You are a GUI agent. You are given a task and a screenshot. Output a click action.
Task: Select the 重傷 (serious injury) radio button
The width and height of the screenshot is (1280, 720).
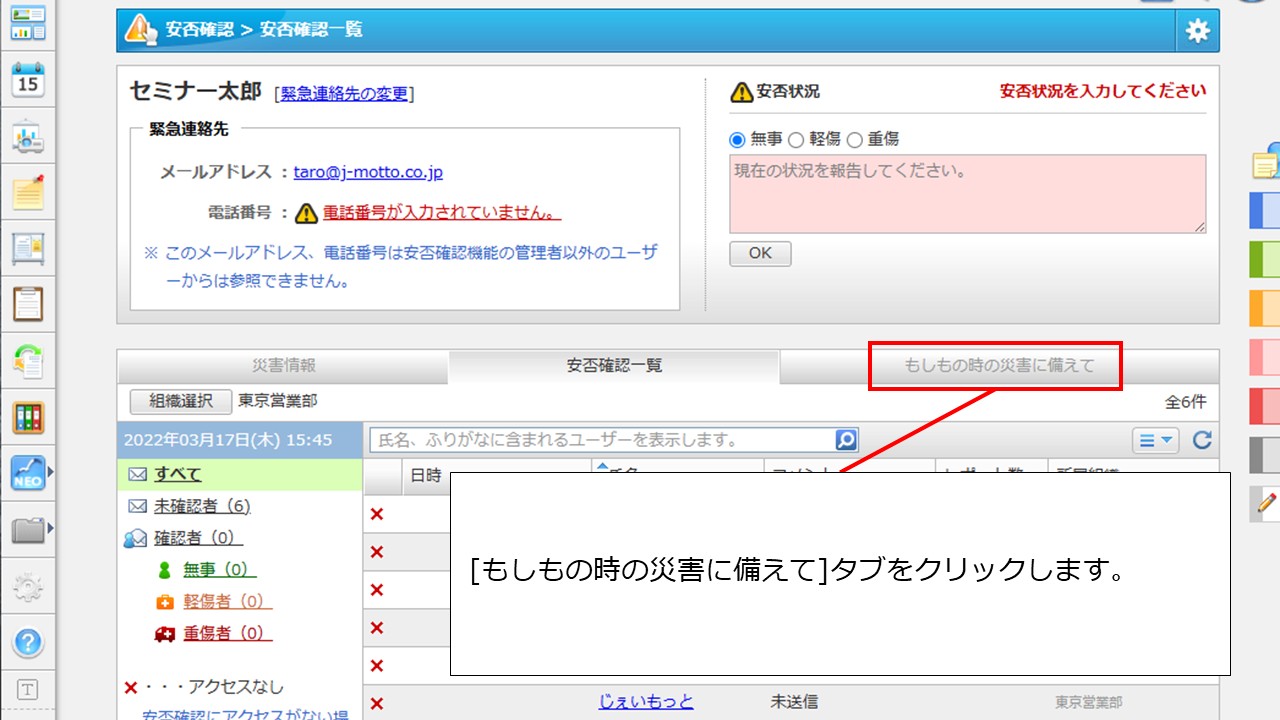point(855,139)
